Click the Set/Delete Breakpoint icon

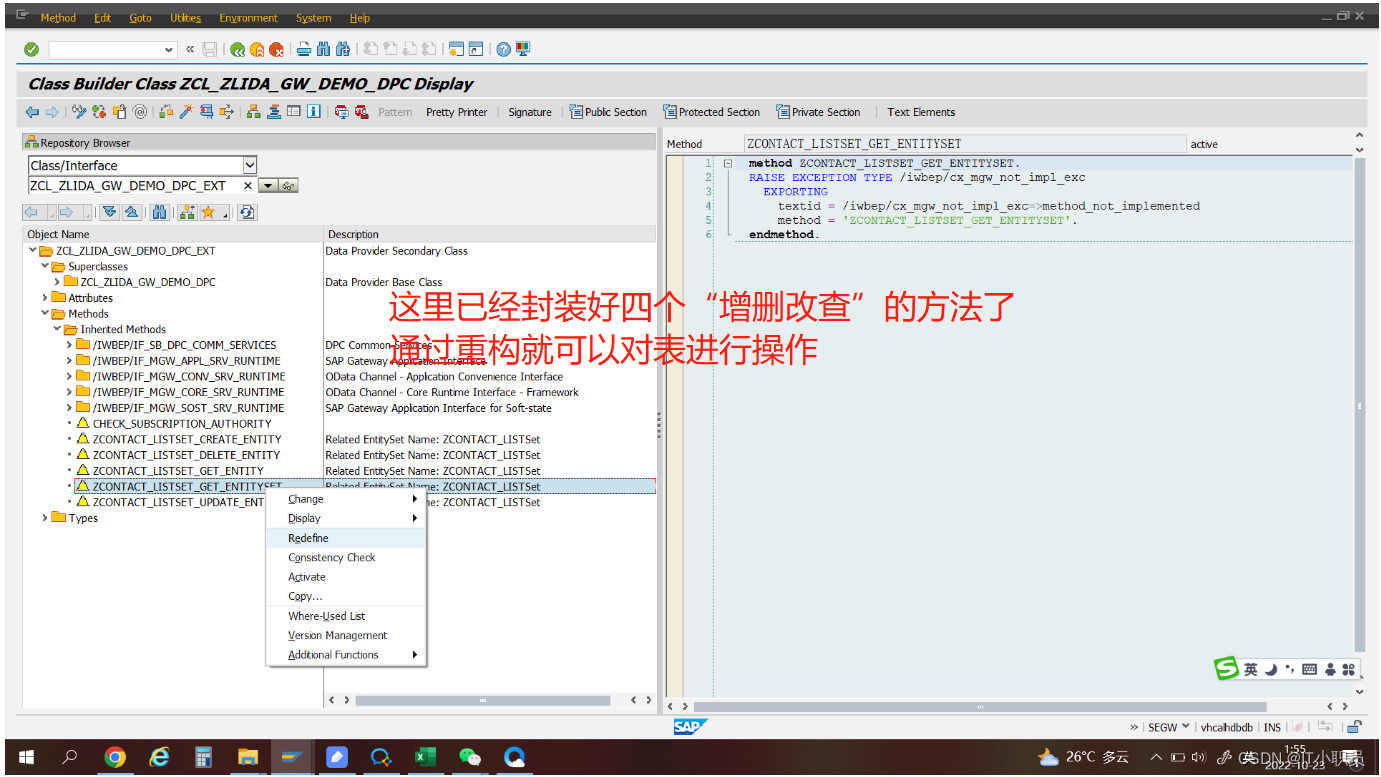click(x=342, y=112)
